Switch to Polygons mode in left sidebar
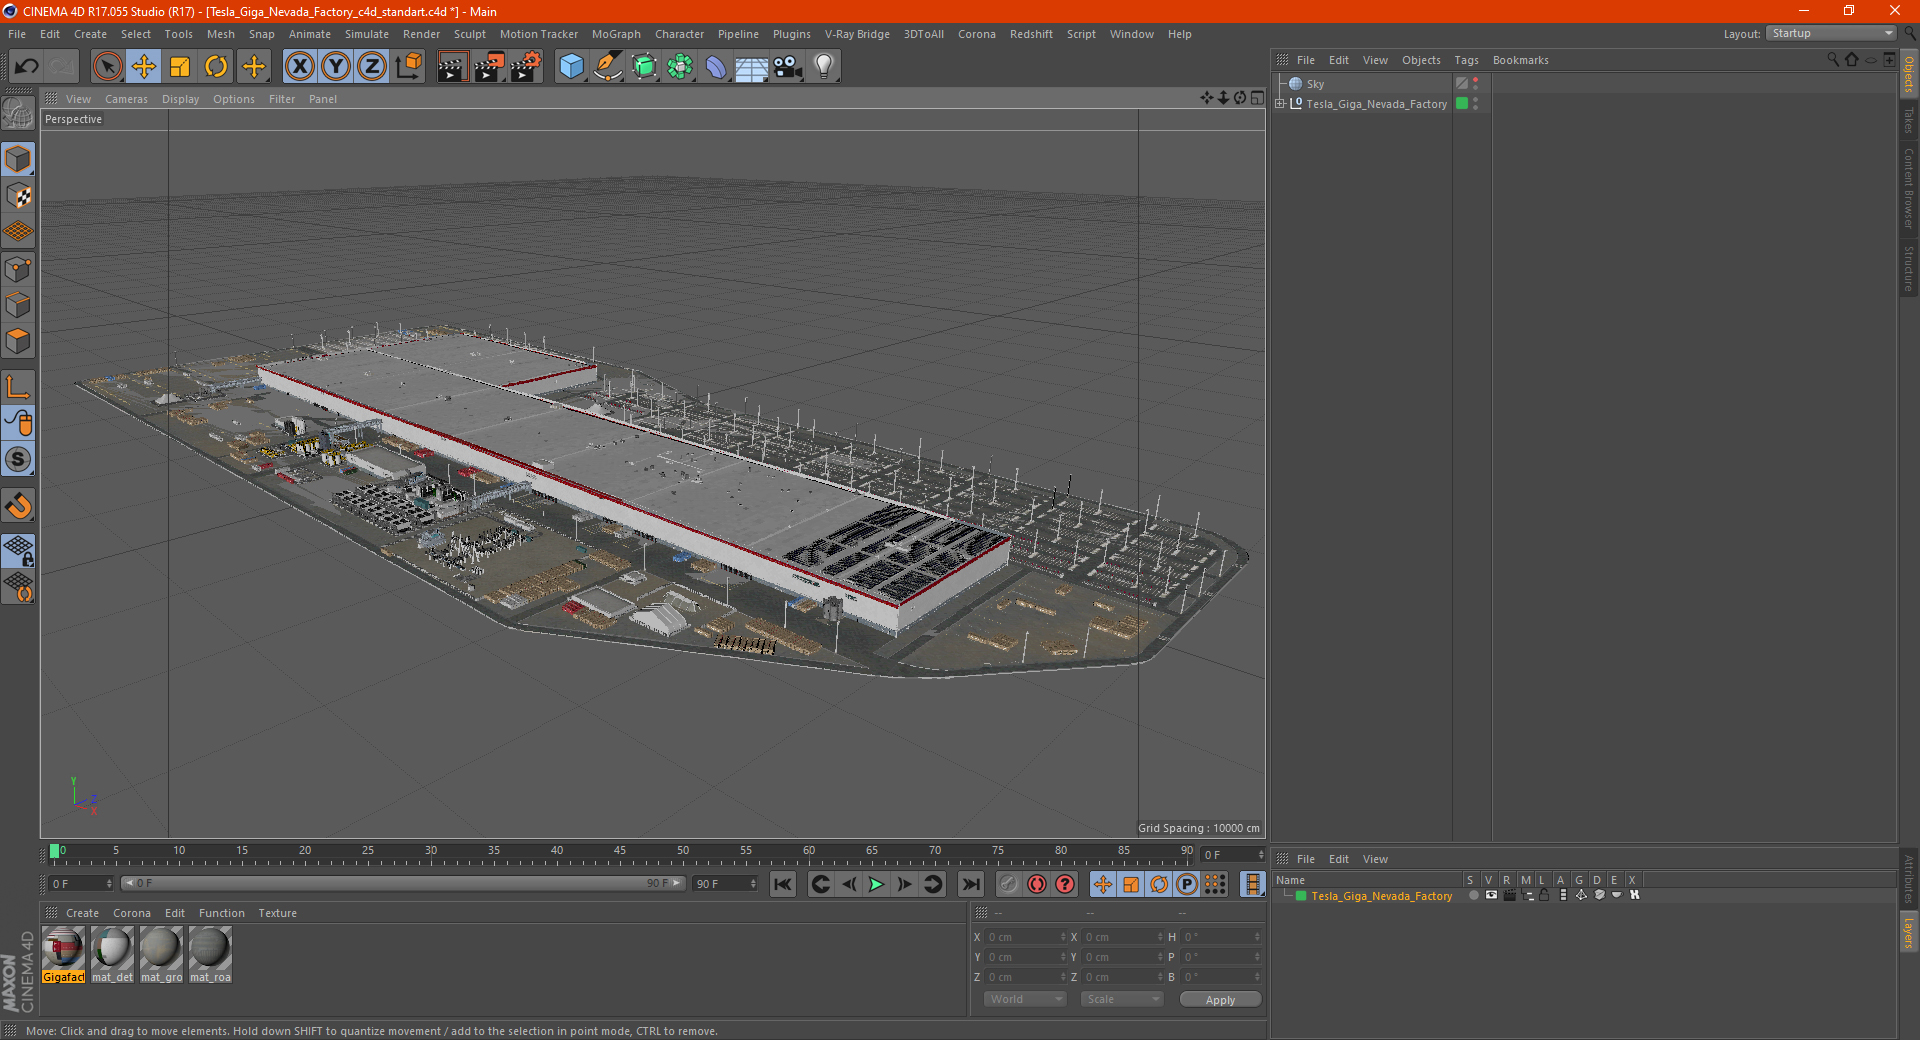Screen dimensions: 1920x1040 [18, 341]
